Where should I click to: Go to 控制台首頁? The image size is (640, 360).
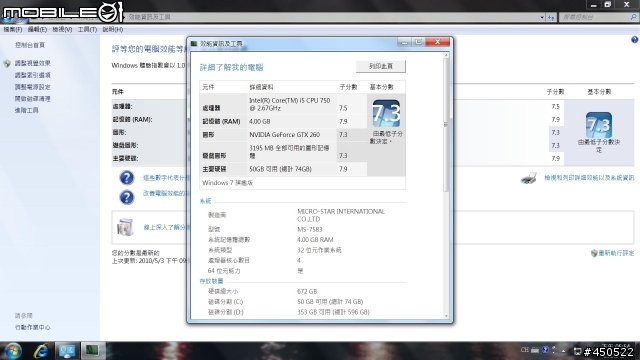[x=30, y=45]
